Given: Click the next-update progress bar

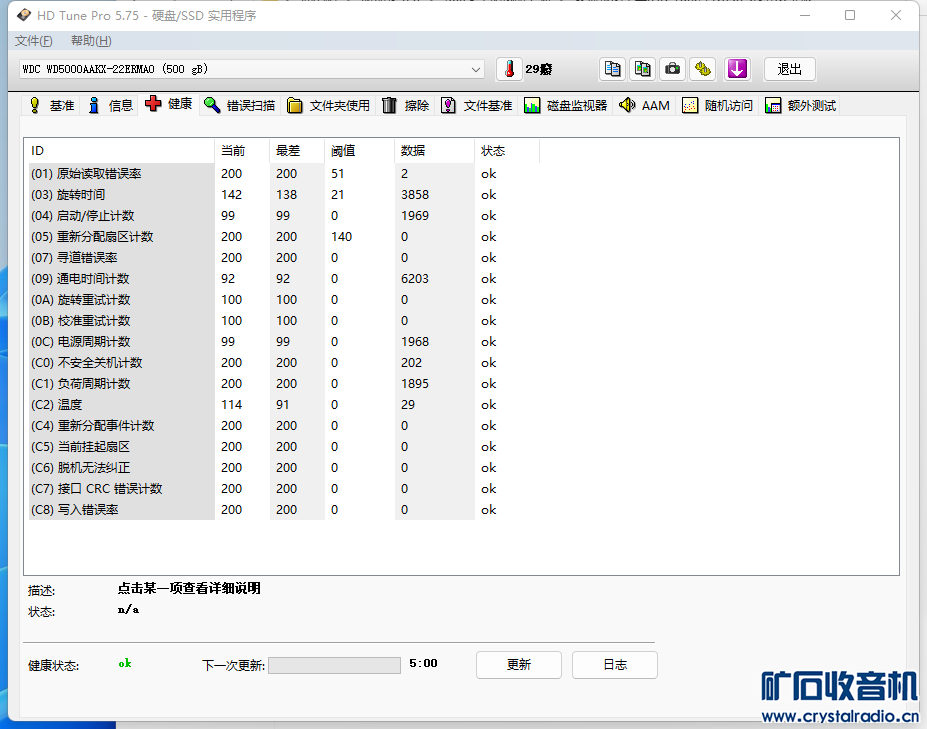Looking at the screenshot, I should tap(335, 665).
